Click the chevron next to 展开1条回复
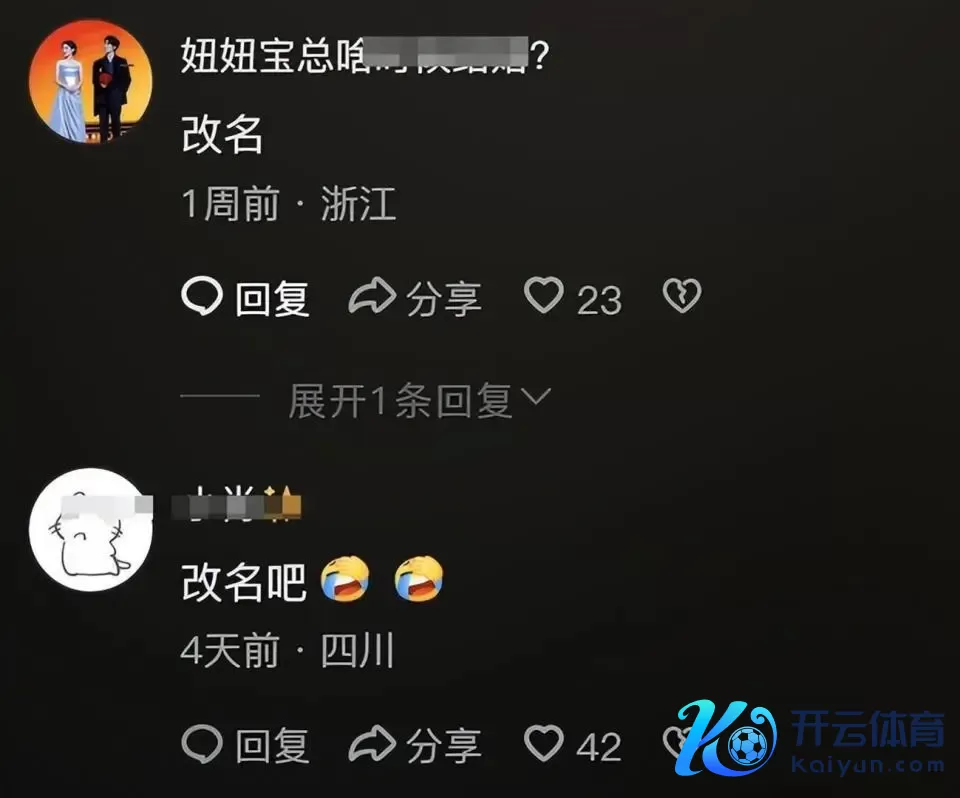Screen dimensions: 960x798 click(538, 397)
